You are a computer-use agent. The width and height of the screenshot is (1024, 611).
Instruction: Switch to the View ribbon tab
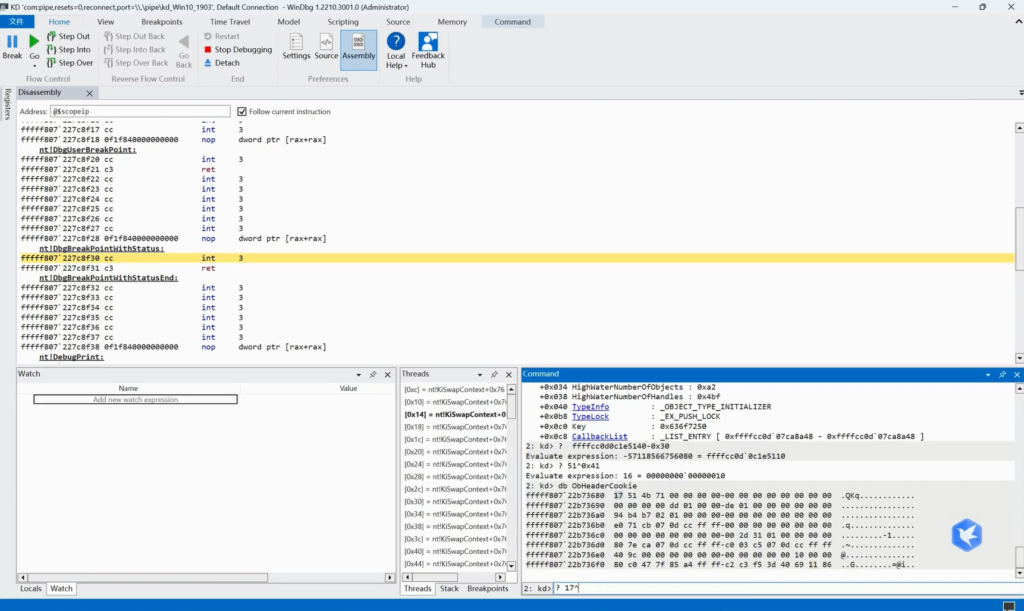(x=105, y=22)
